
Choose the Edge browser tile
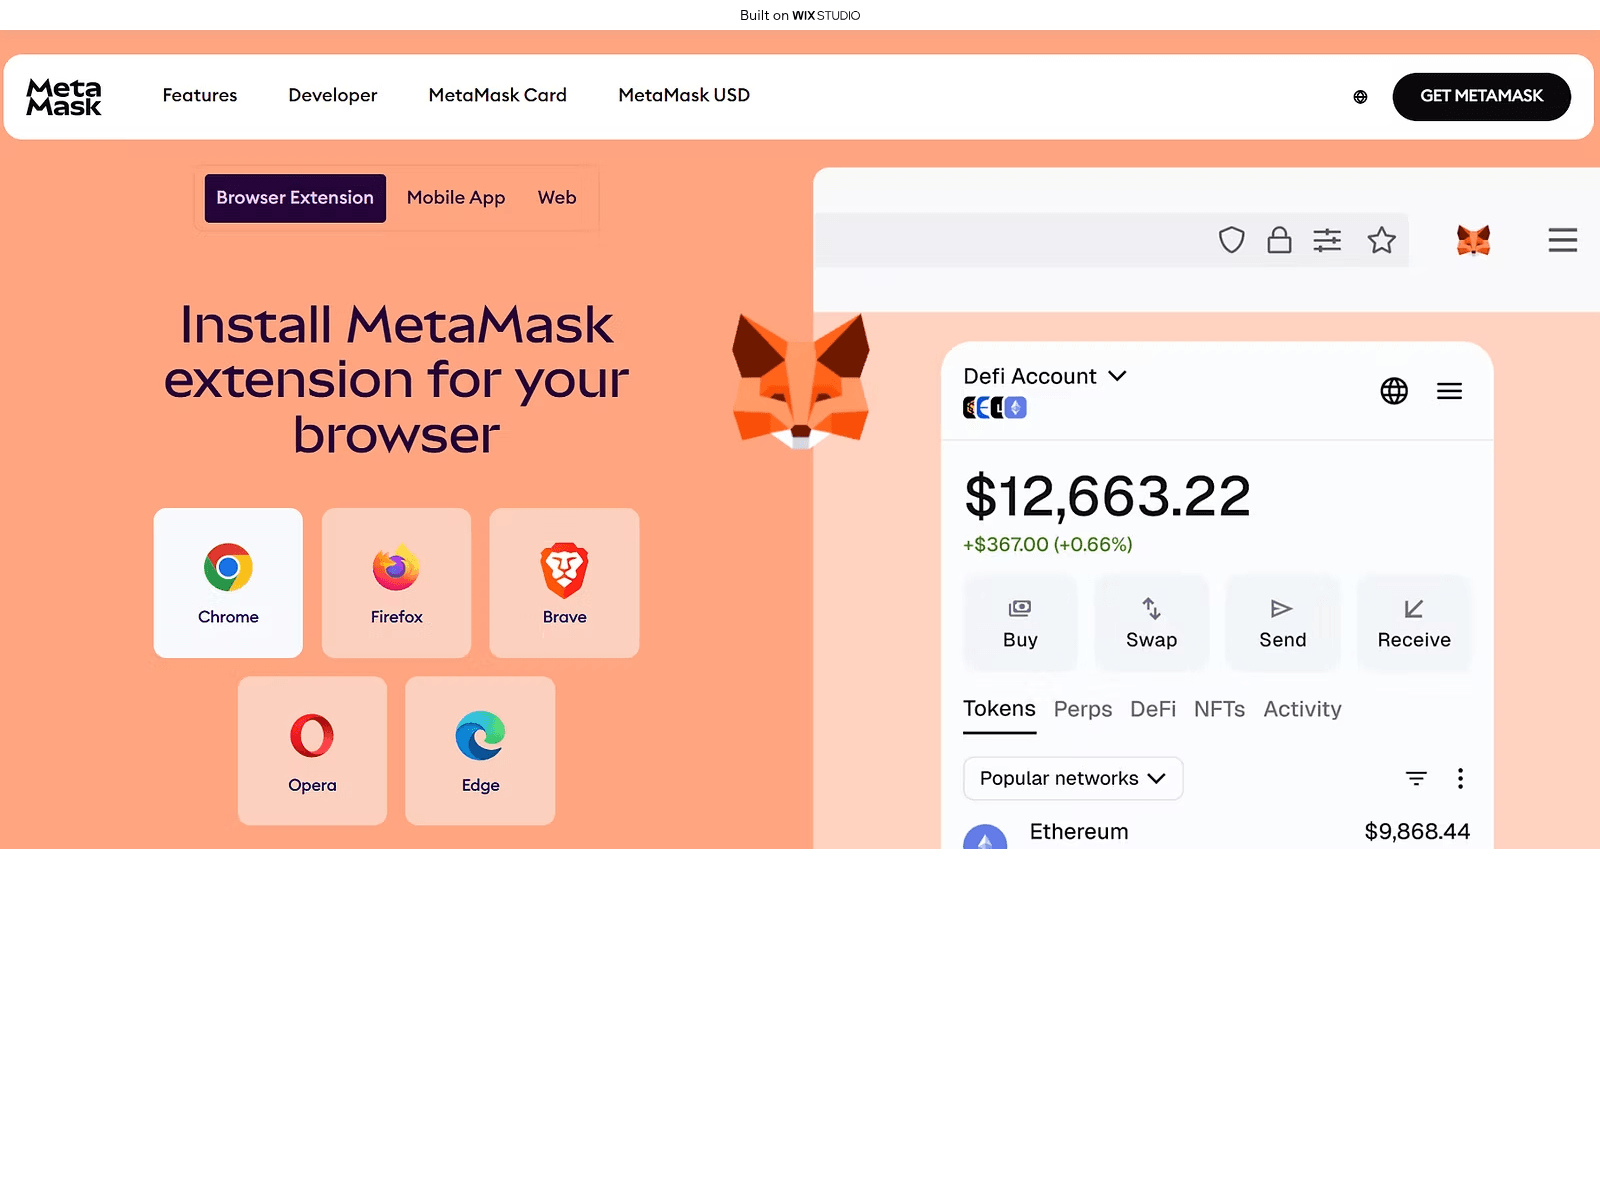click(480, 751)
